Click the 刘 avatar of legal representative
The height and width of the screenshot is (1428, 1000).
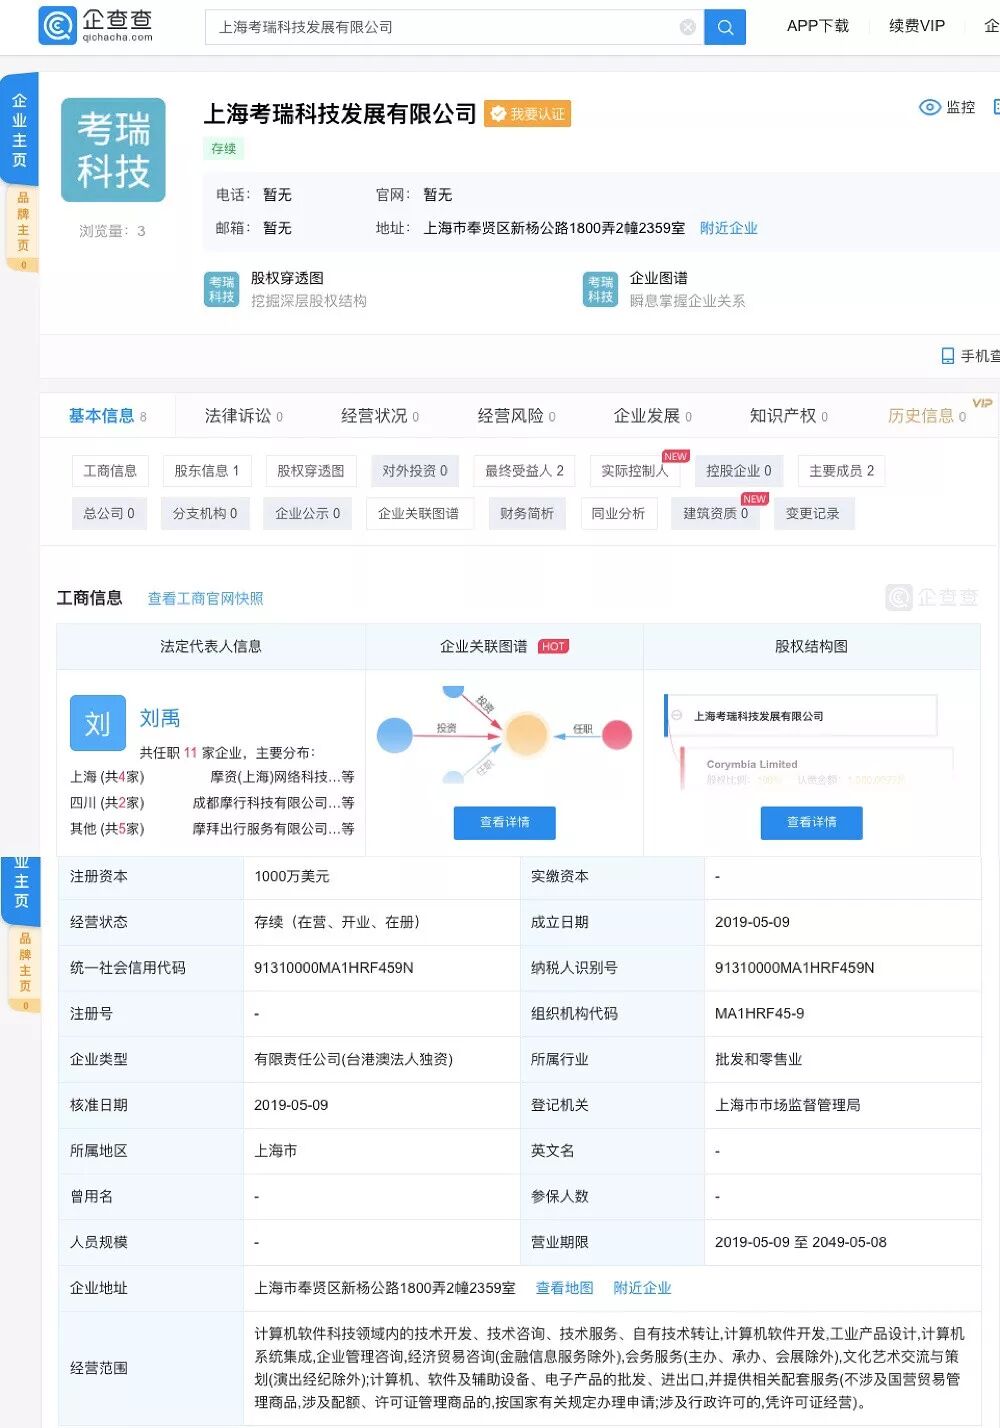pyautogui.click(x=98, y=723)
